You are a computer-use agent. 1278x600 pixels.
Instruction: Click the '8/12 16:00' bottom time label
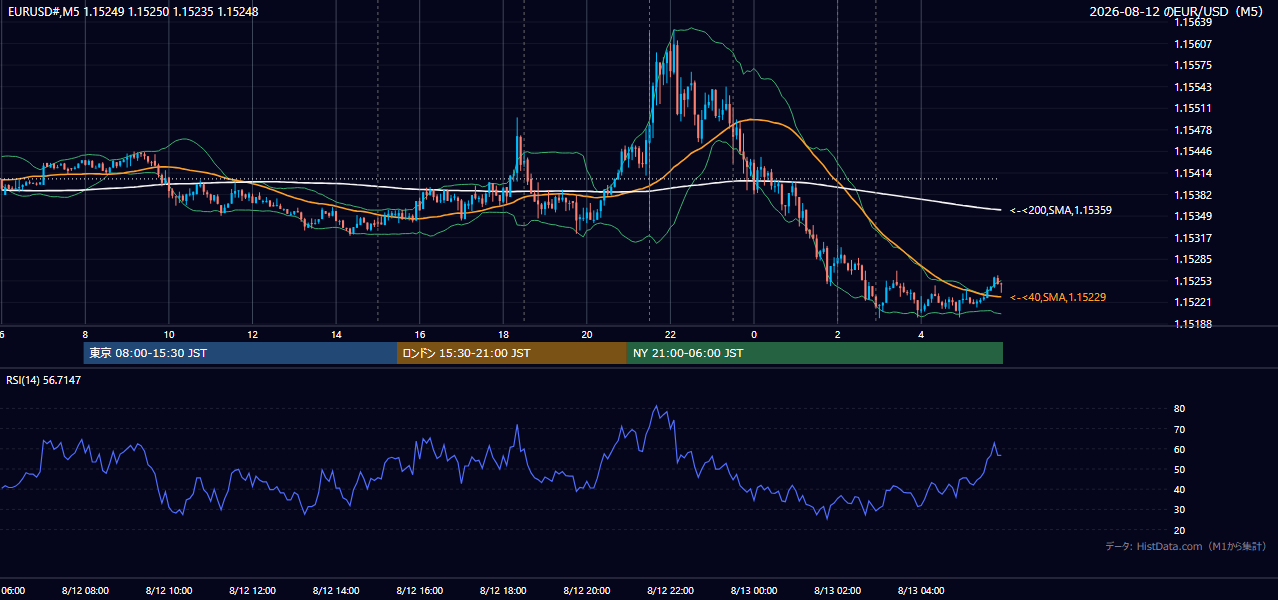click(x=420, y=591)
